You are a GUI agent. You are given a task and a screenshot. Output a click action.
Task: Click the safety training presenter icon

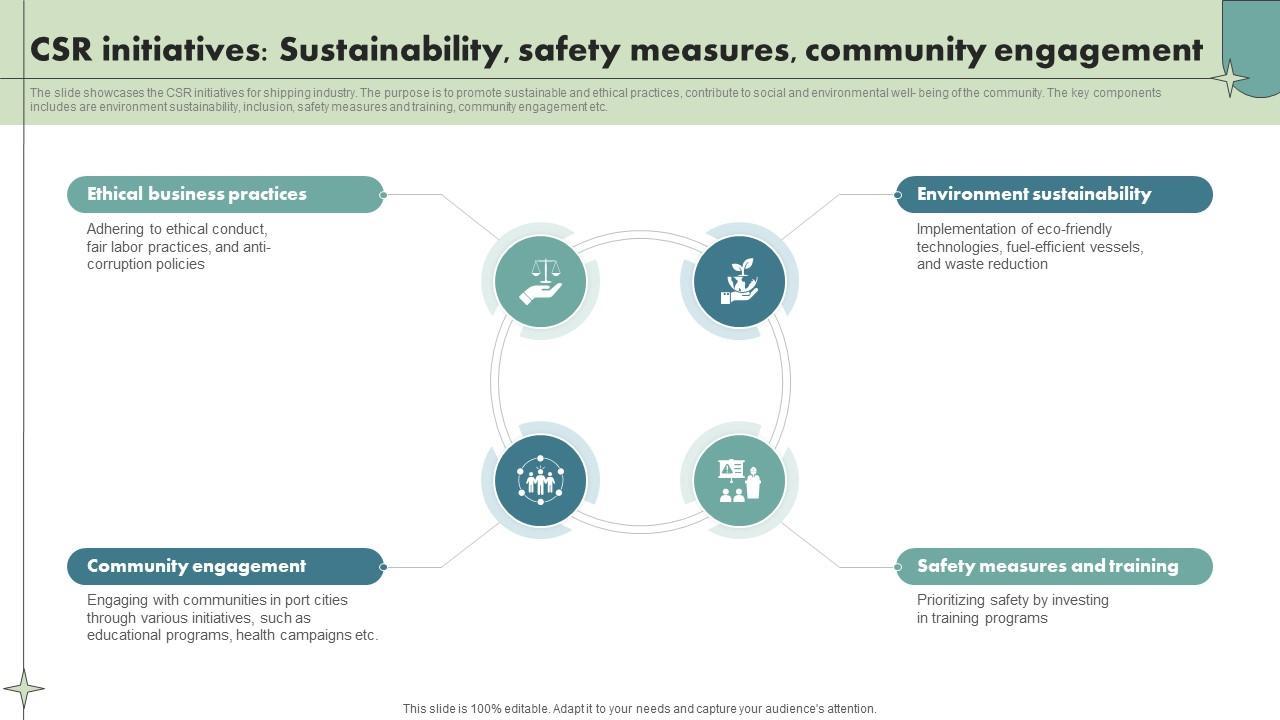click(x=739, y=480)
